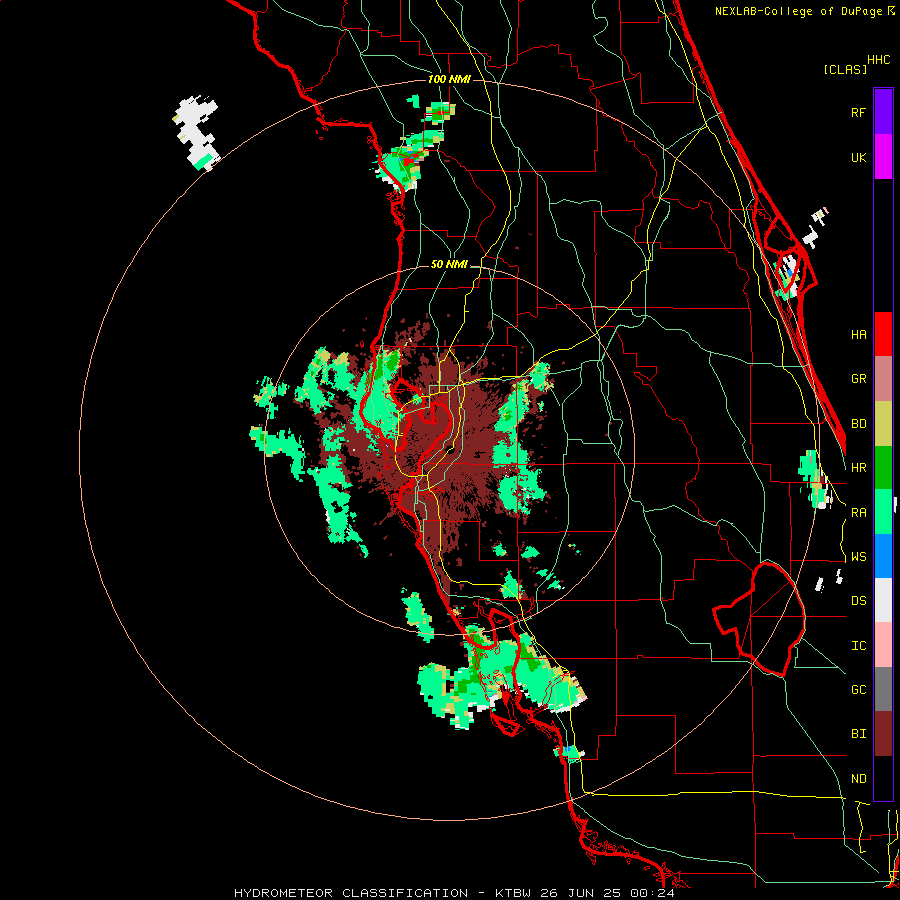Screen dimensions: 900x900
Task: Click the WS blue legend swatch
Action: coord(883,556)
